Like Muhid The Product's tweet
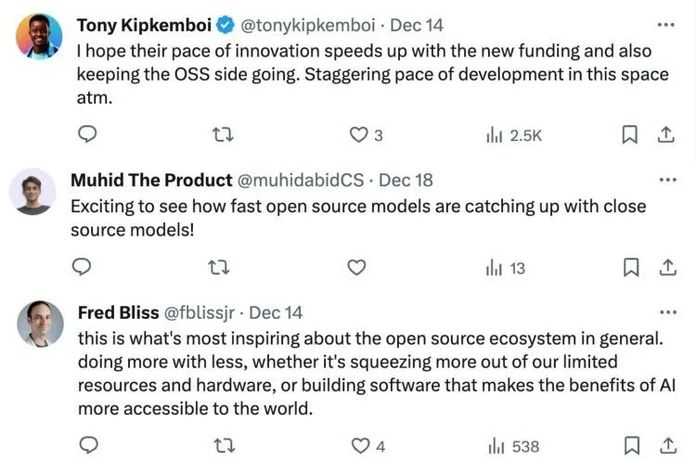Image resolution: width=696 pixels, height=470 pixels. [357, 267]
